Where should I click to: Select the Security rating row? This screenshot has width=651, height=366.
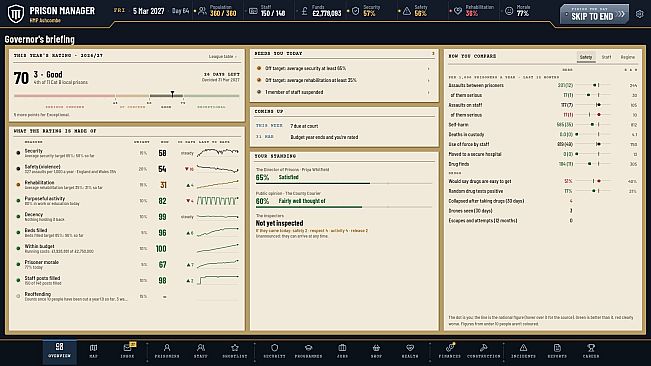pyautogui.click(x=127, y=153)
